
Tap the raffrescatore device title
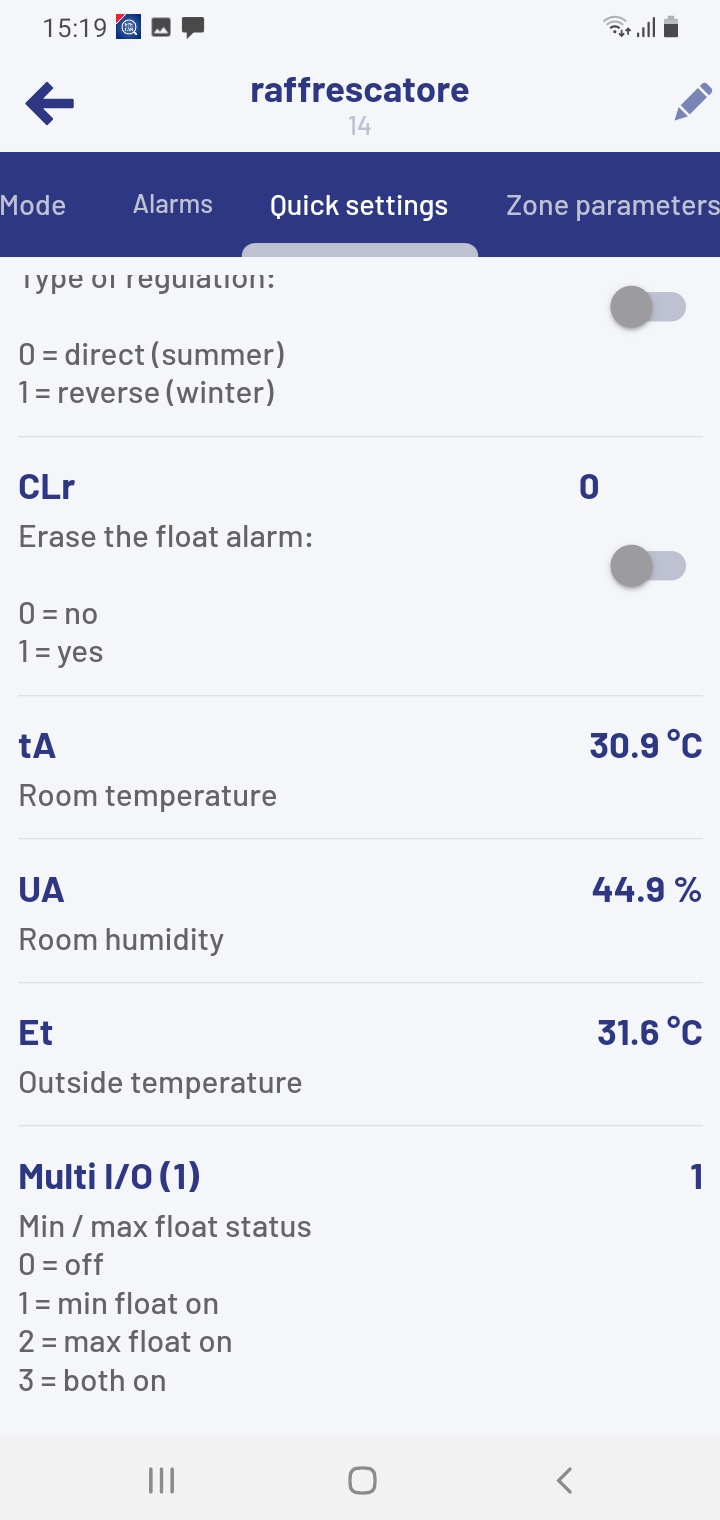pyautogui.click(x=359, y=91)
